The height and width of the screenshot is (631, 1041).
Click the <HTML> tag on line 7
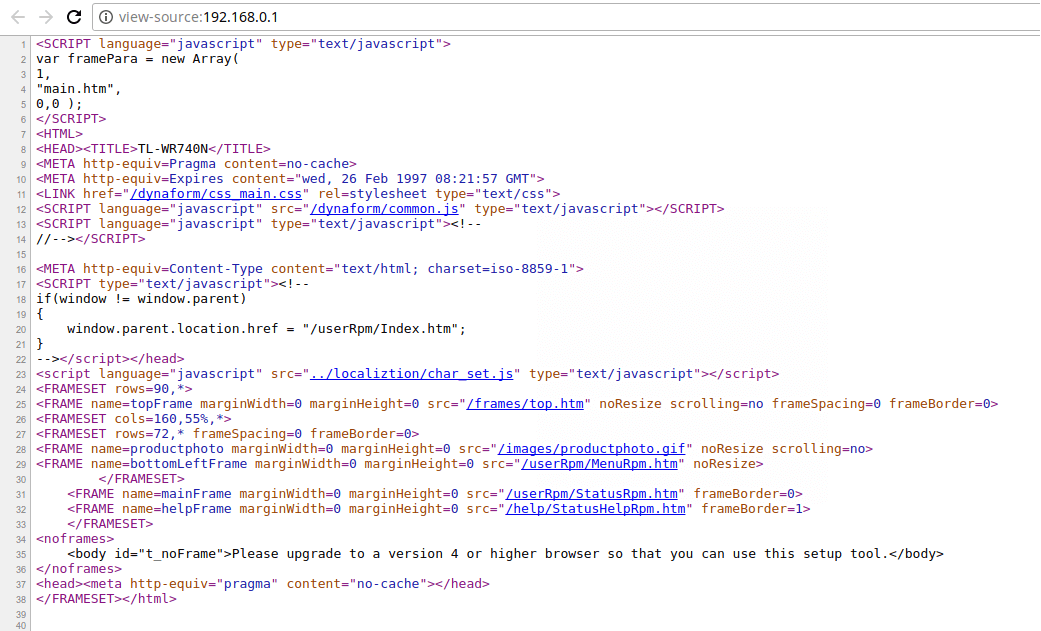click(x=60, y=134)
